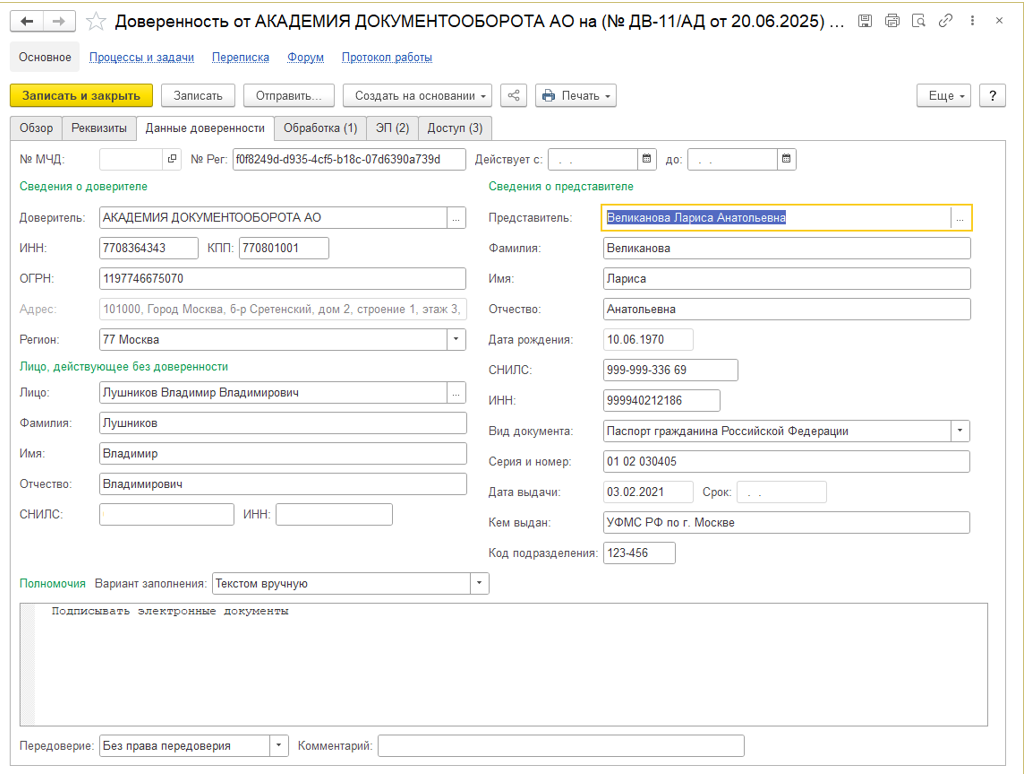Expand the Вид документа dropdown

coord(960,431)
